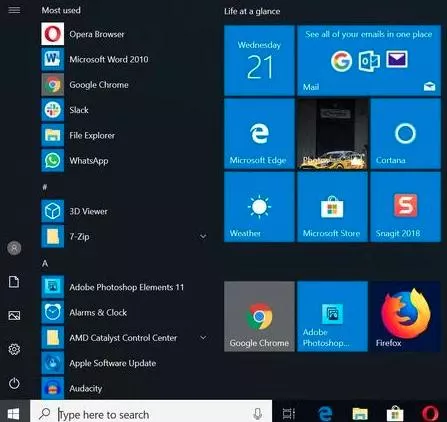The image size is (447, 422).
Task: Expand the Start menu hamburger button
Action: click(14, 10)
